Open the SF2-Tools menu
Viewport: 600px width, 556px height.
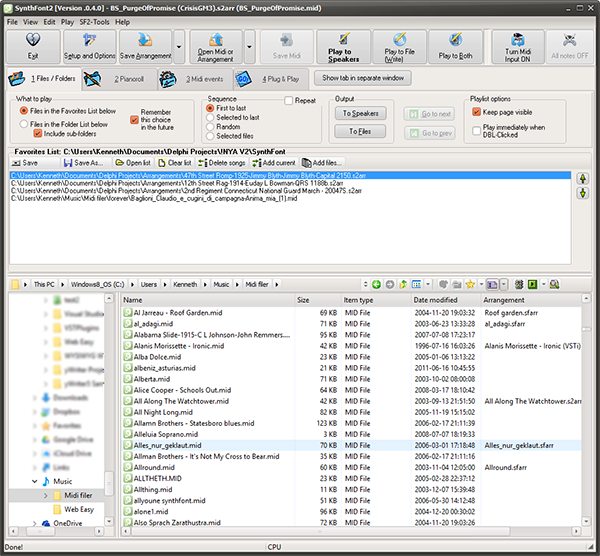[95, 21]
